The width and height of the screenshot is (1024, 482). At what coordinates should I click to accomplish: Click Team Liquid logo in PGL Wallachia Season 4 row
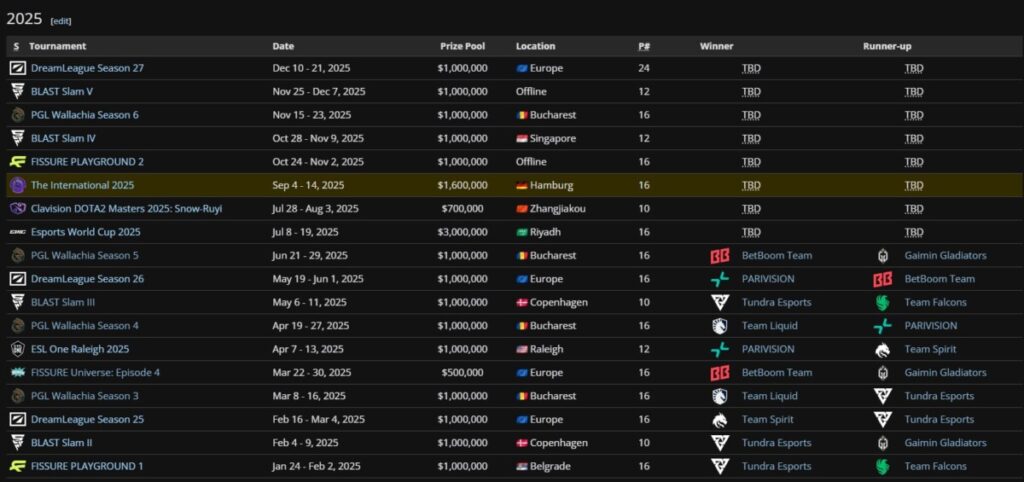(x=720, y=326)
